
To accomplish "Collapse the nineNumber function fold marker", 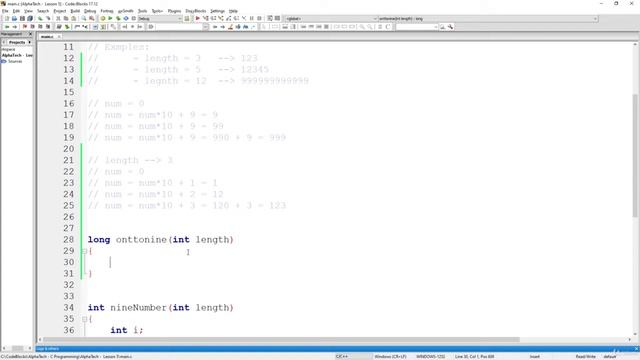I will (84, 319).
